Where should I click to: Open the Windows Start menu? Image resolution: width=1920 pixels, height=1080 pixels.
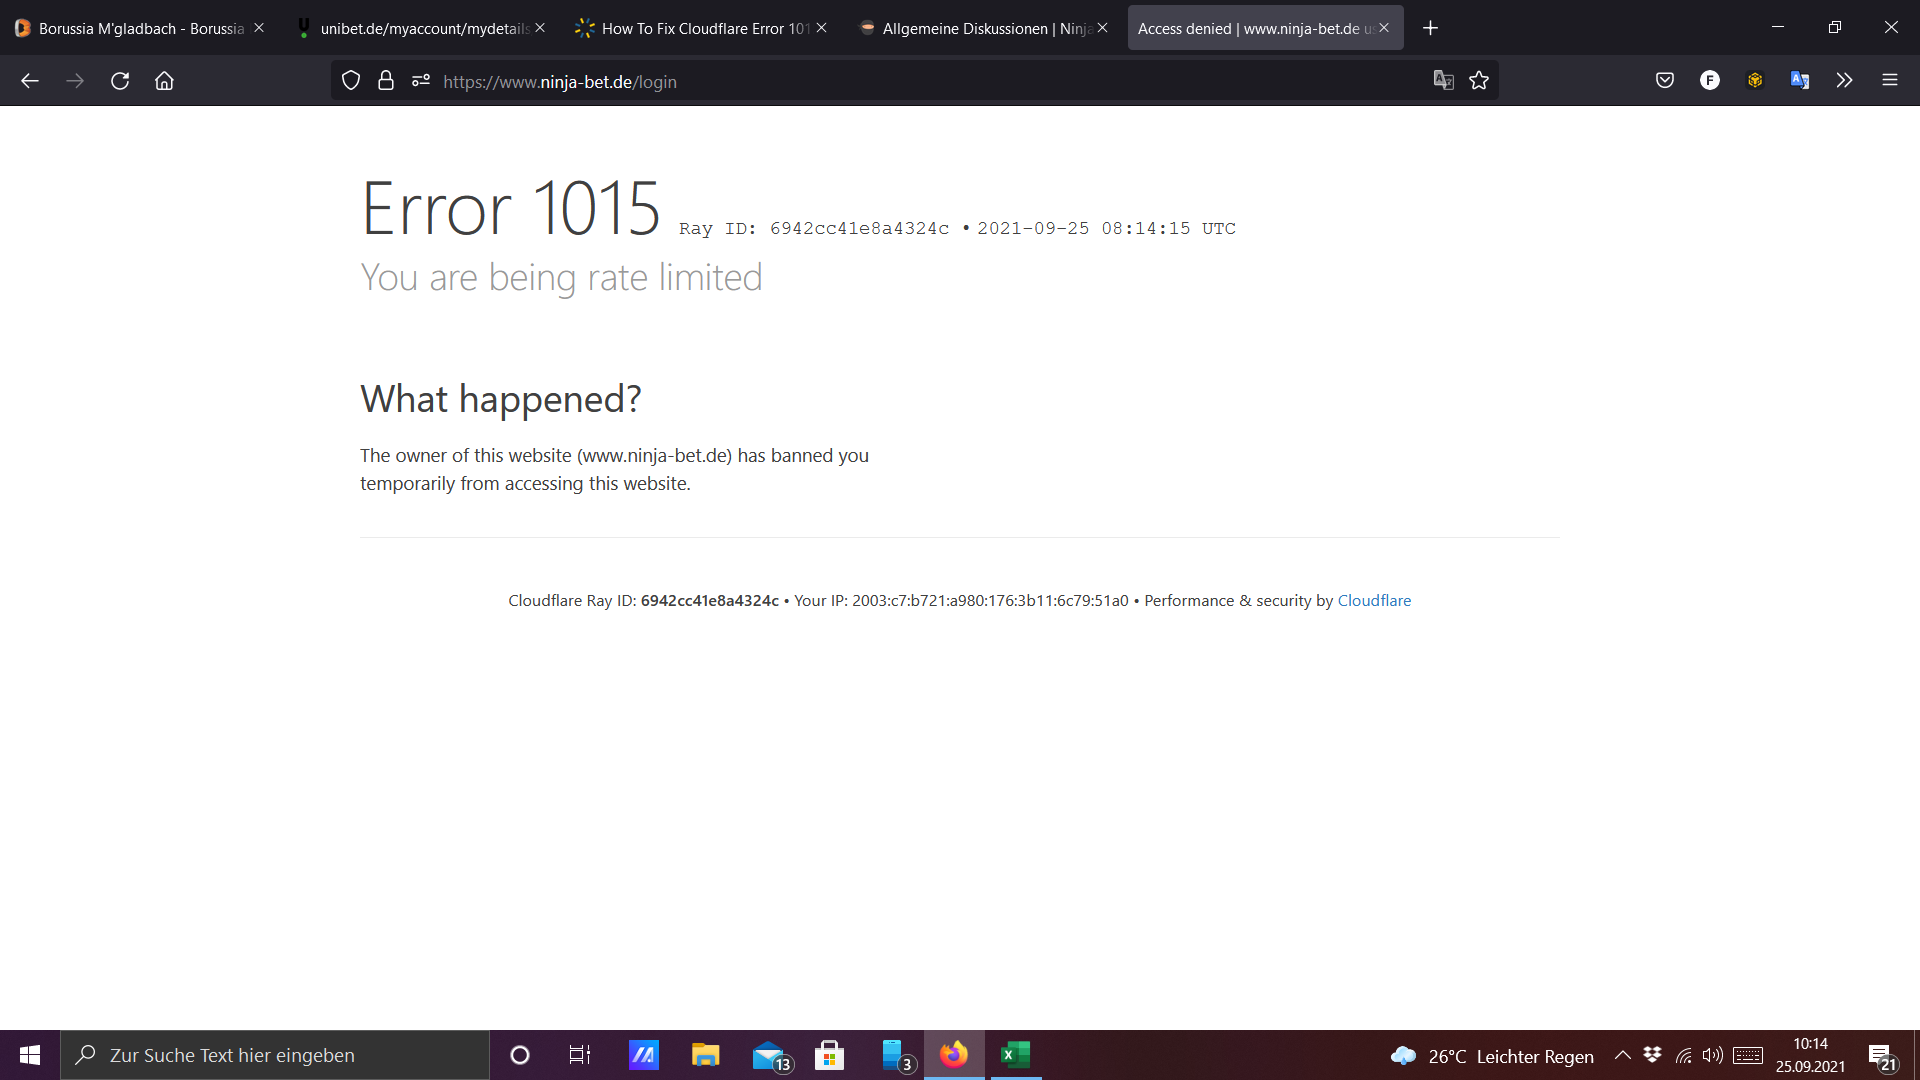coord(30,1055)
